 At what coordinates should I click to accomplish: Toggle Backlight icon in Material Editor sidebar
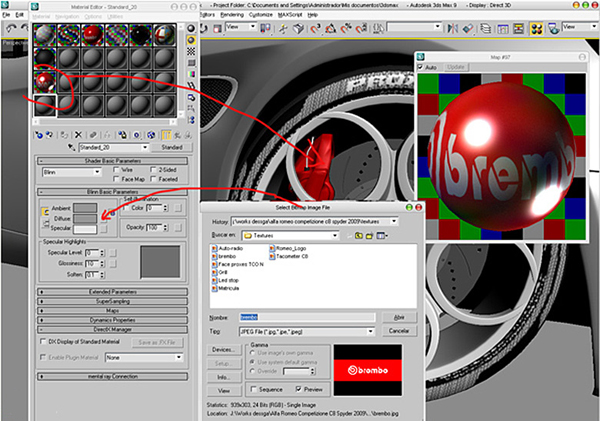click(x=191, y=40)
